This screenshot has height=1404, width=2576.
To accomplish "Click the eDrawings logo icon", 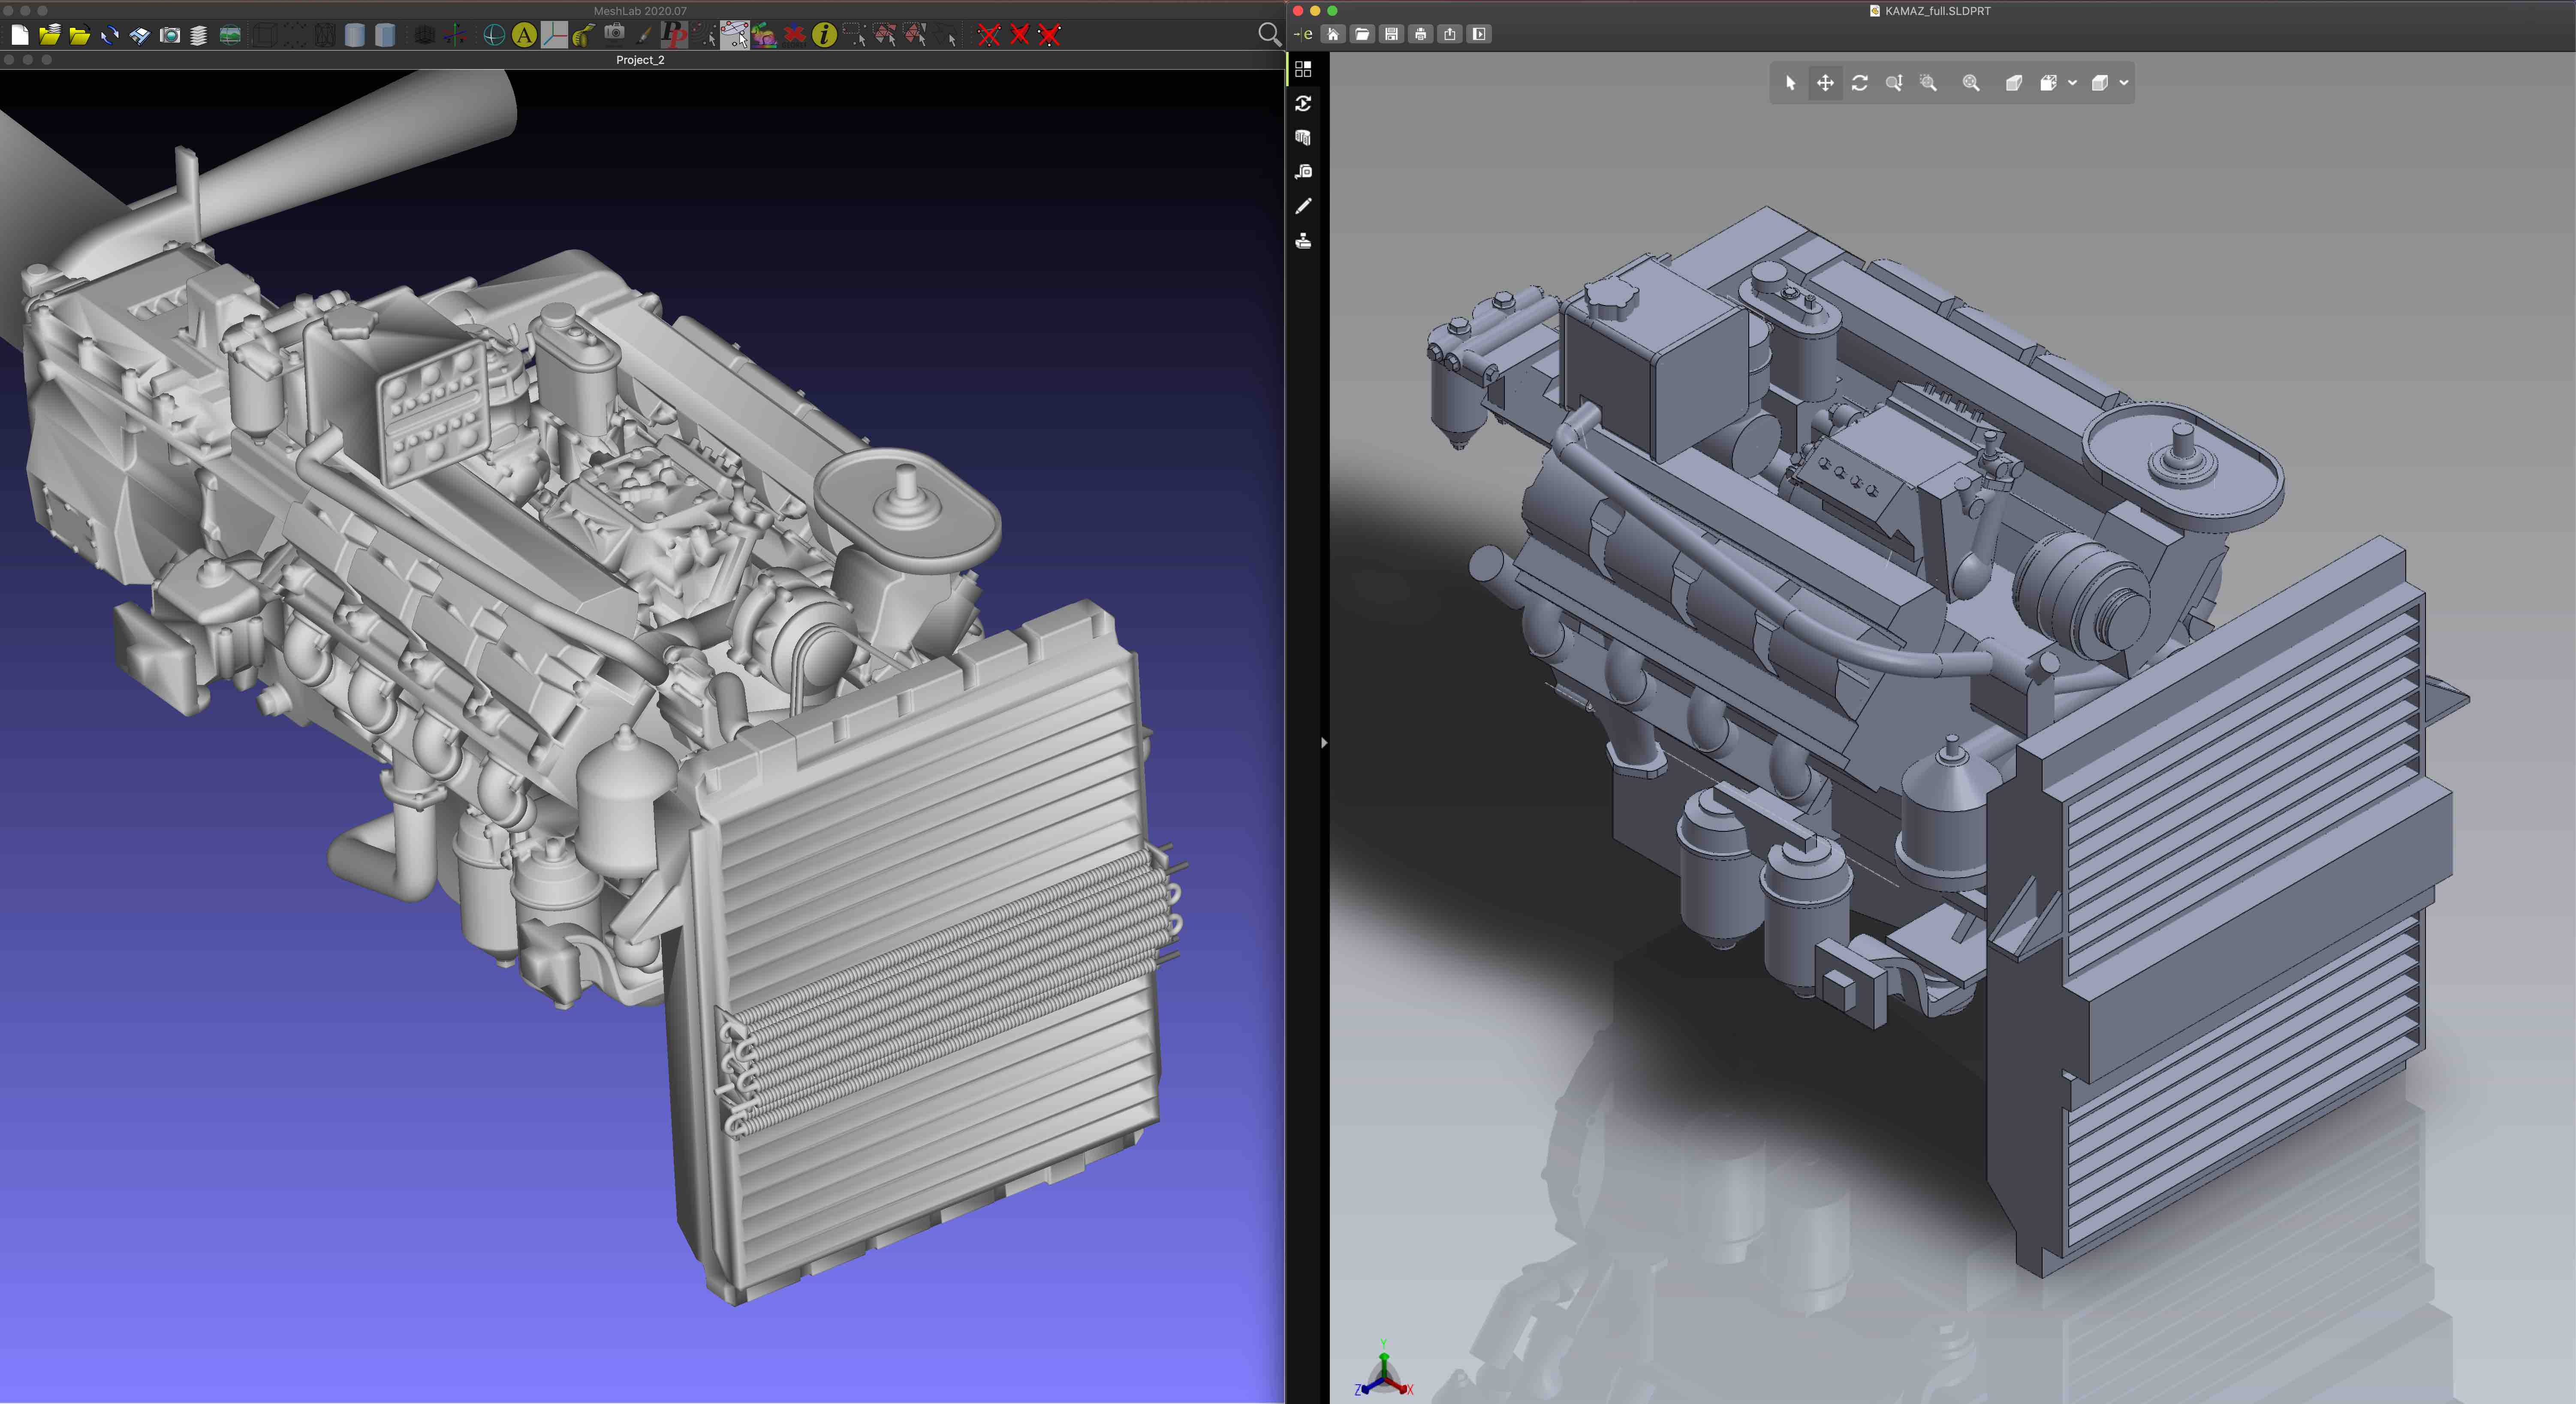I will 1303,34.
